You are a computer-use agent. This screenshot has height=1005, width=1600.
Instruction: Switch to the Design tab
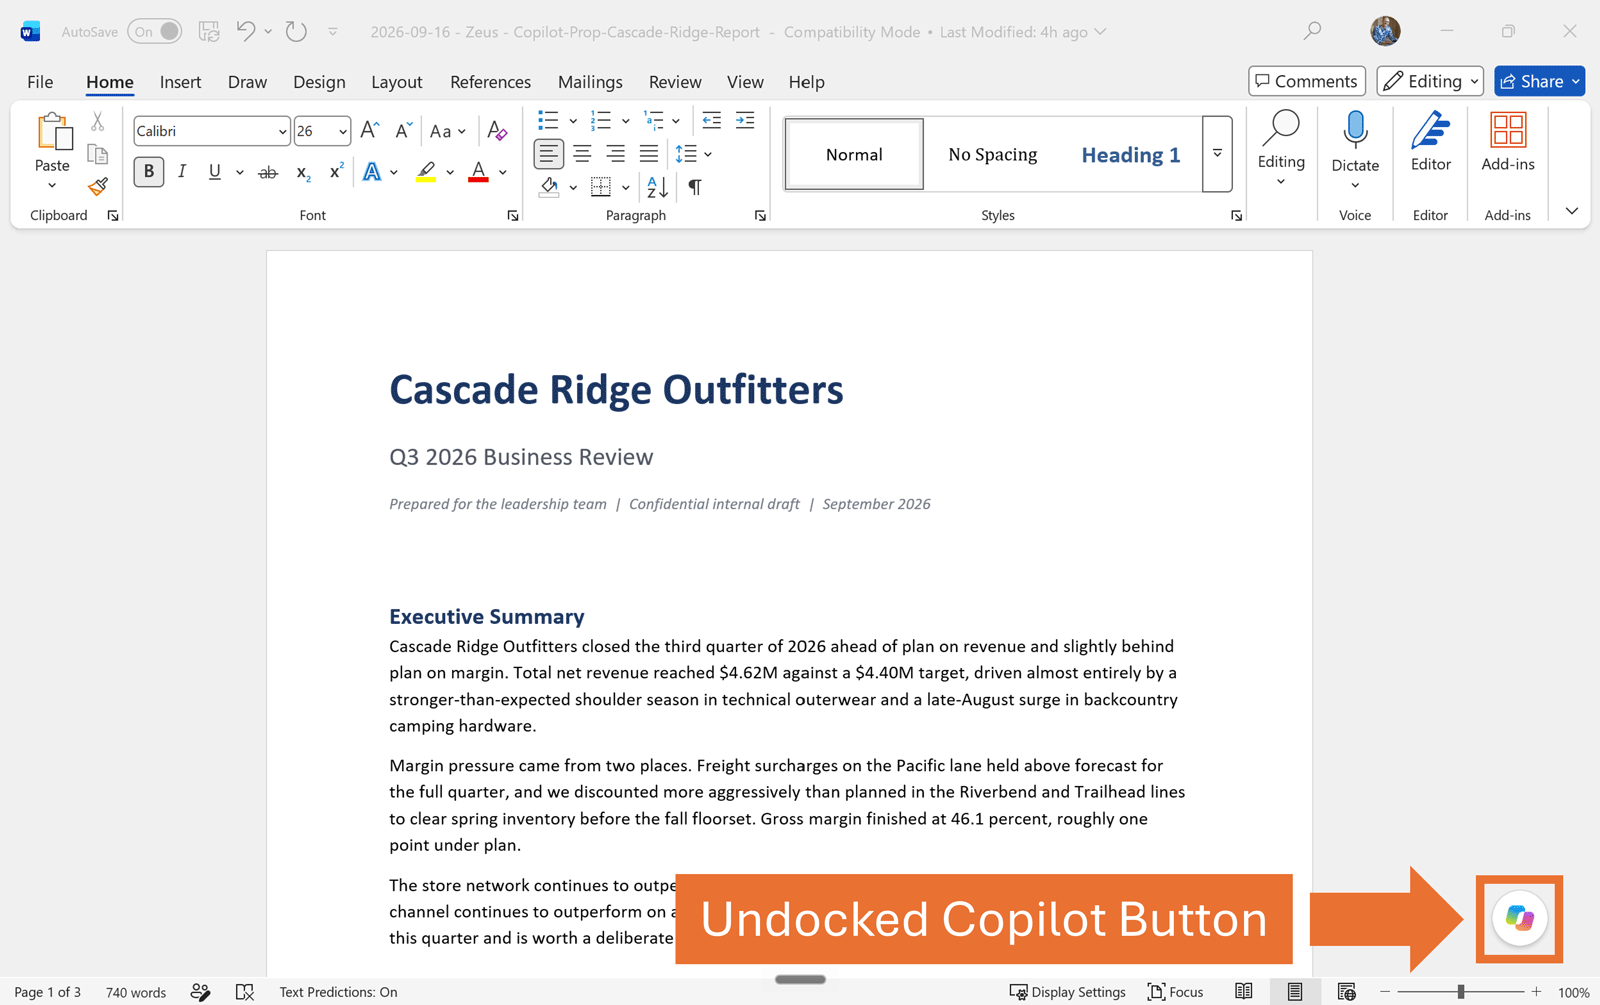pos(319,82)
